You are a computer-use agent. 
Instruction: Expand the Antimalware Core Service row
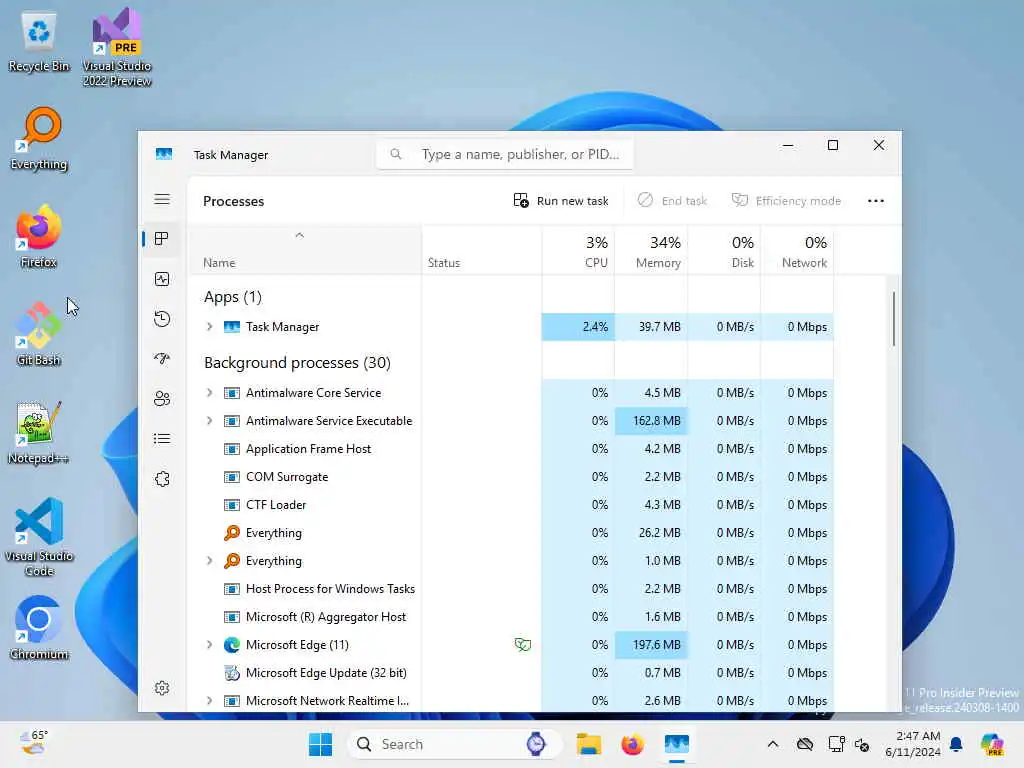pyautogui.click(x=210, y=392)
